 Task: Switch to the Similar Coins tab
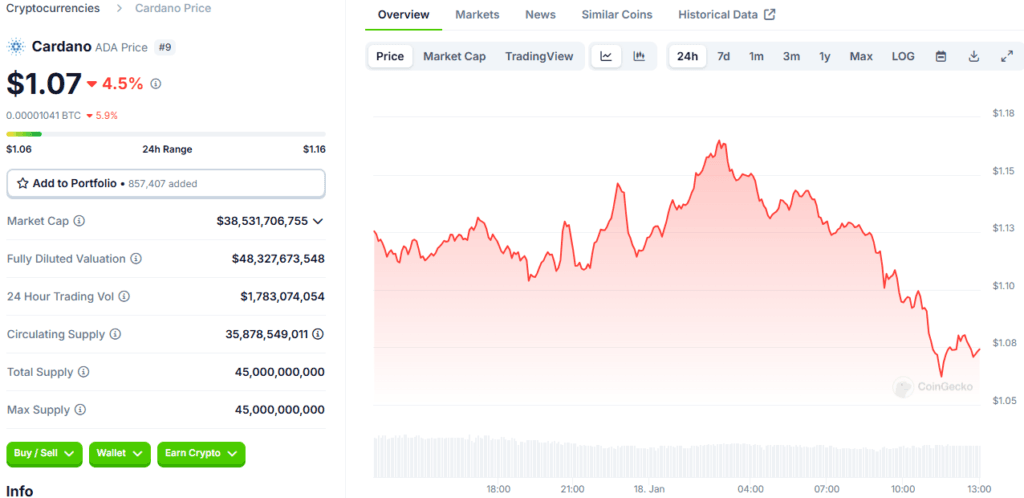[617, 14]
